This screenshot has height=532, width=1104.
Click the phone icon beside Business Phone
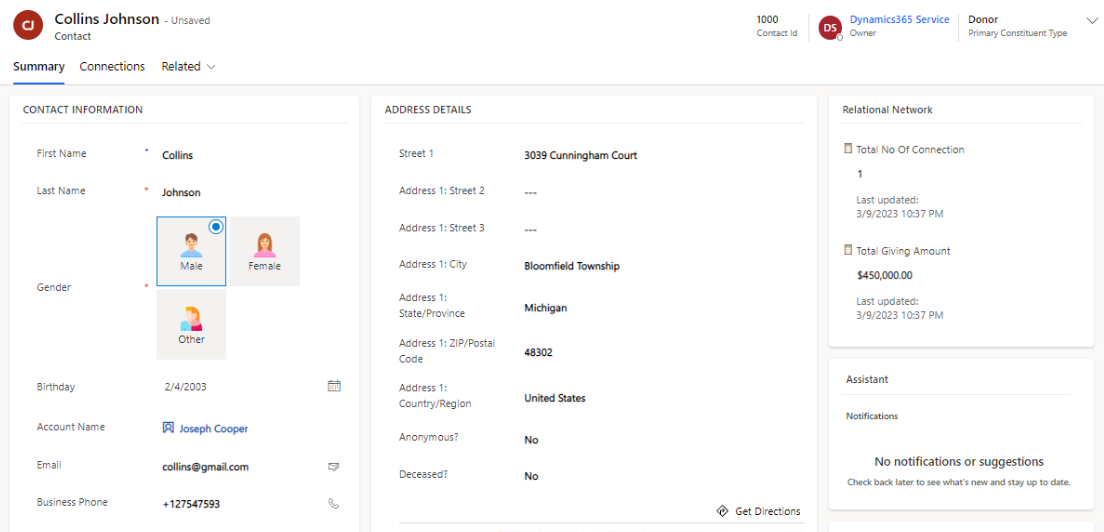[334, 504]
